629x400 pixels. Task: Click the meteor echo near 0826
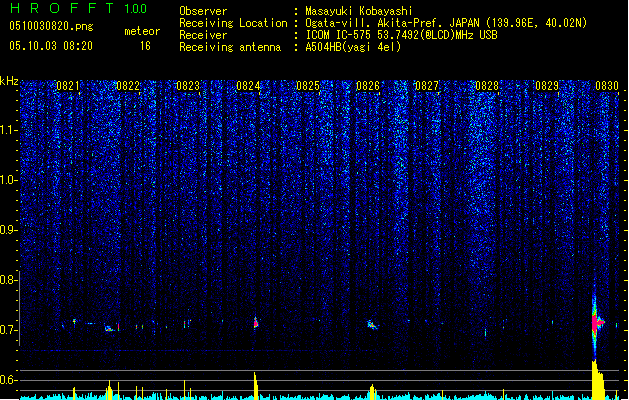coord(372,325)
